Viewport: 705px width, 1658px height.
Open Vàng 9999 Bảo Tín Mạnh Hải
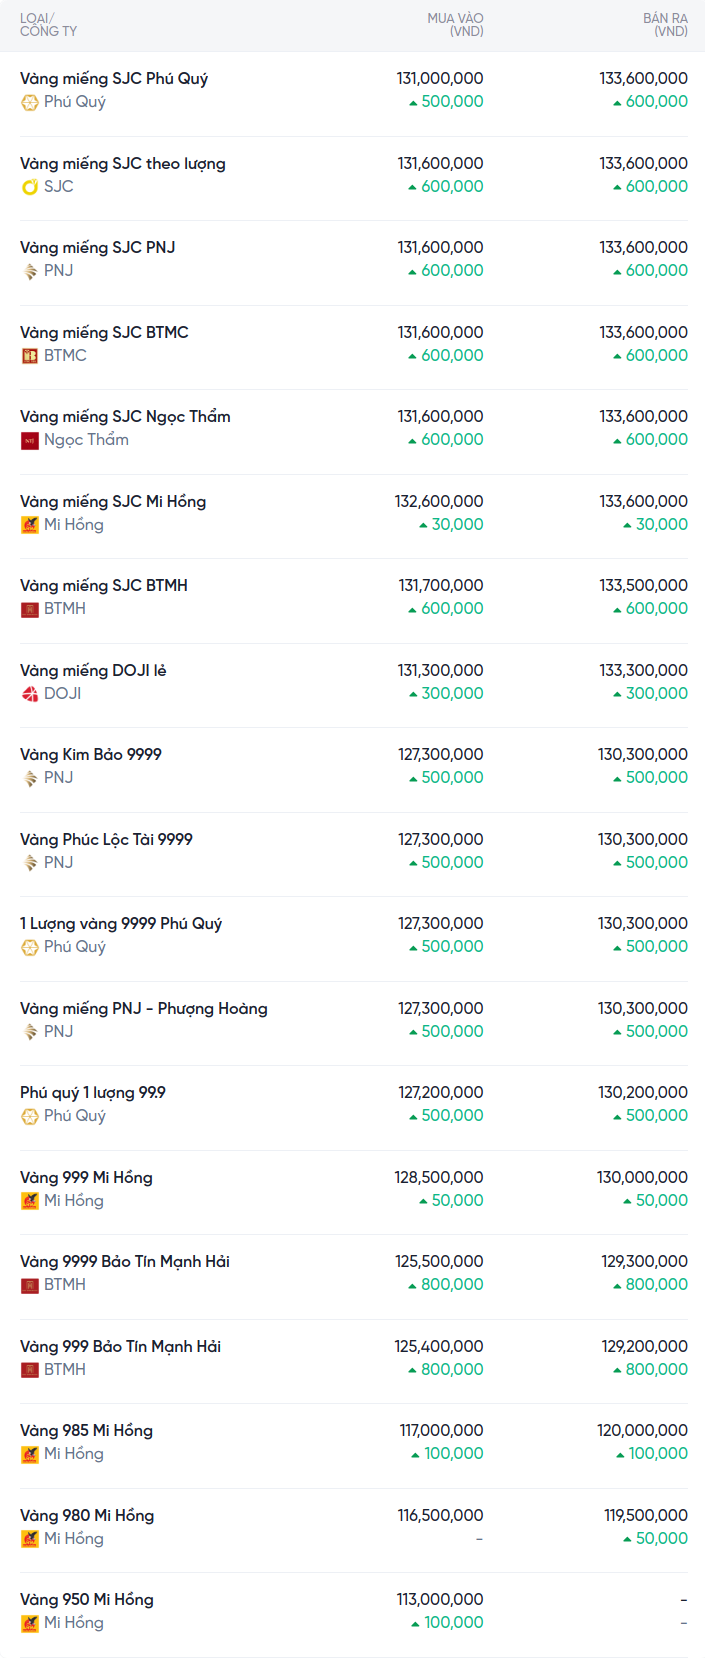[x=125, y=1262]
